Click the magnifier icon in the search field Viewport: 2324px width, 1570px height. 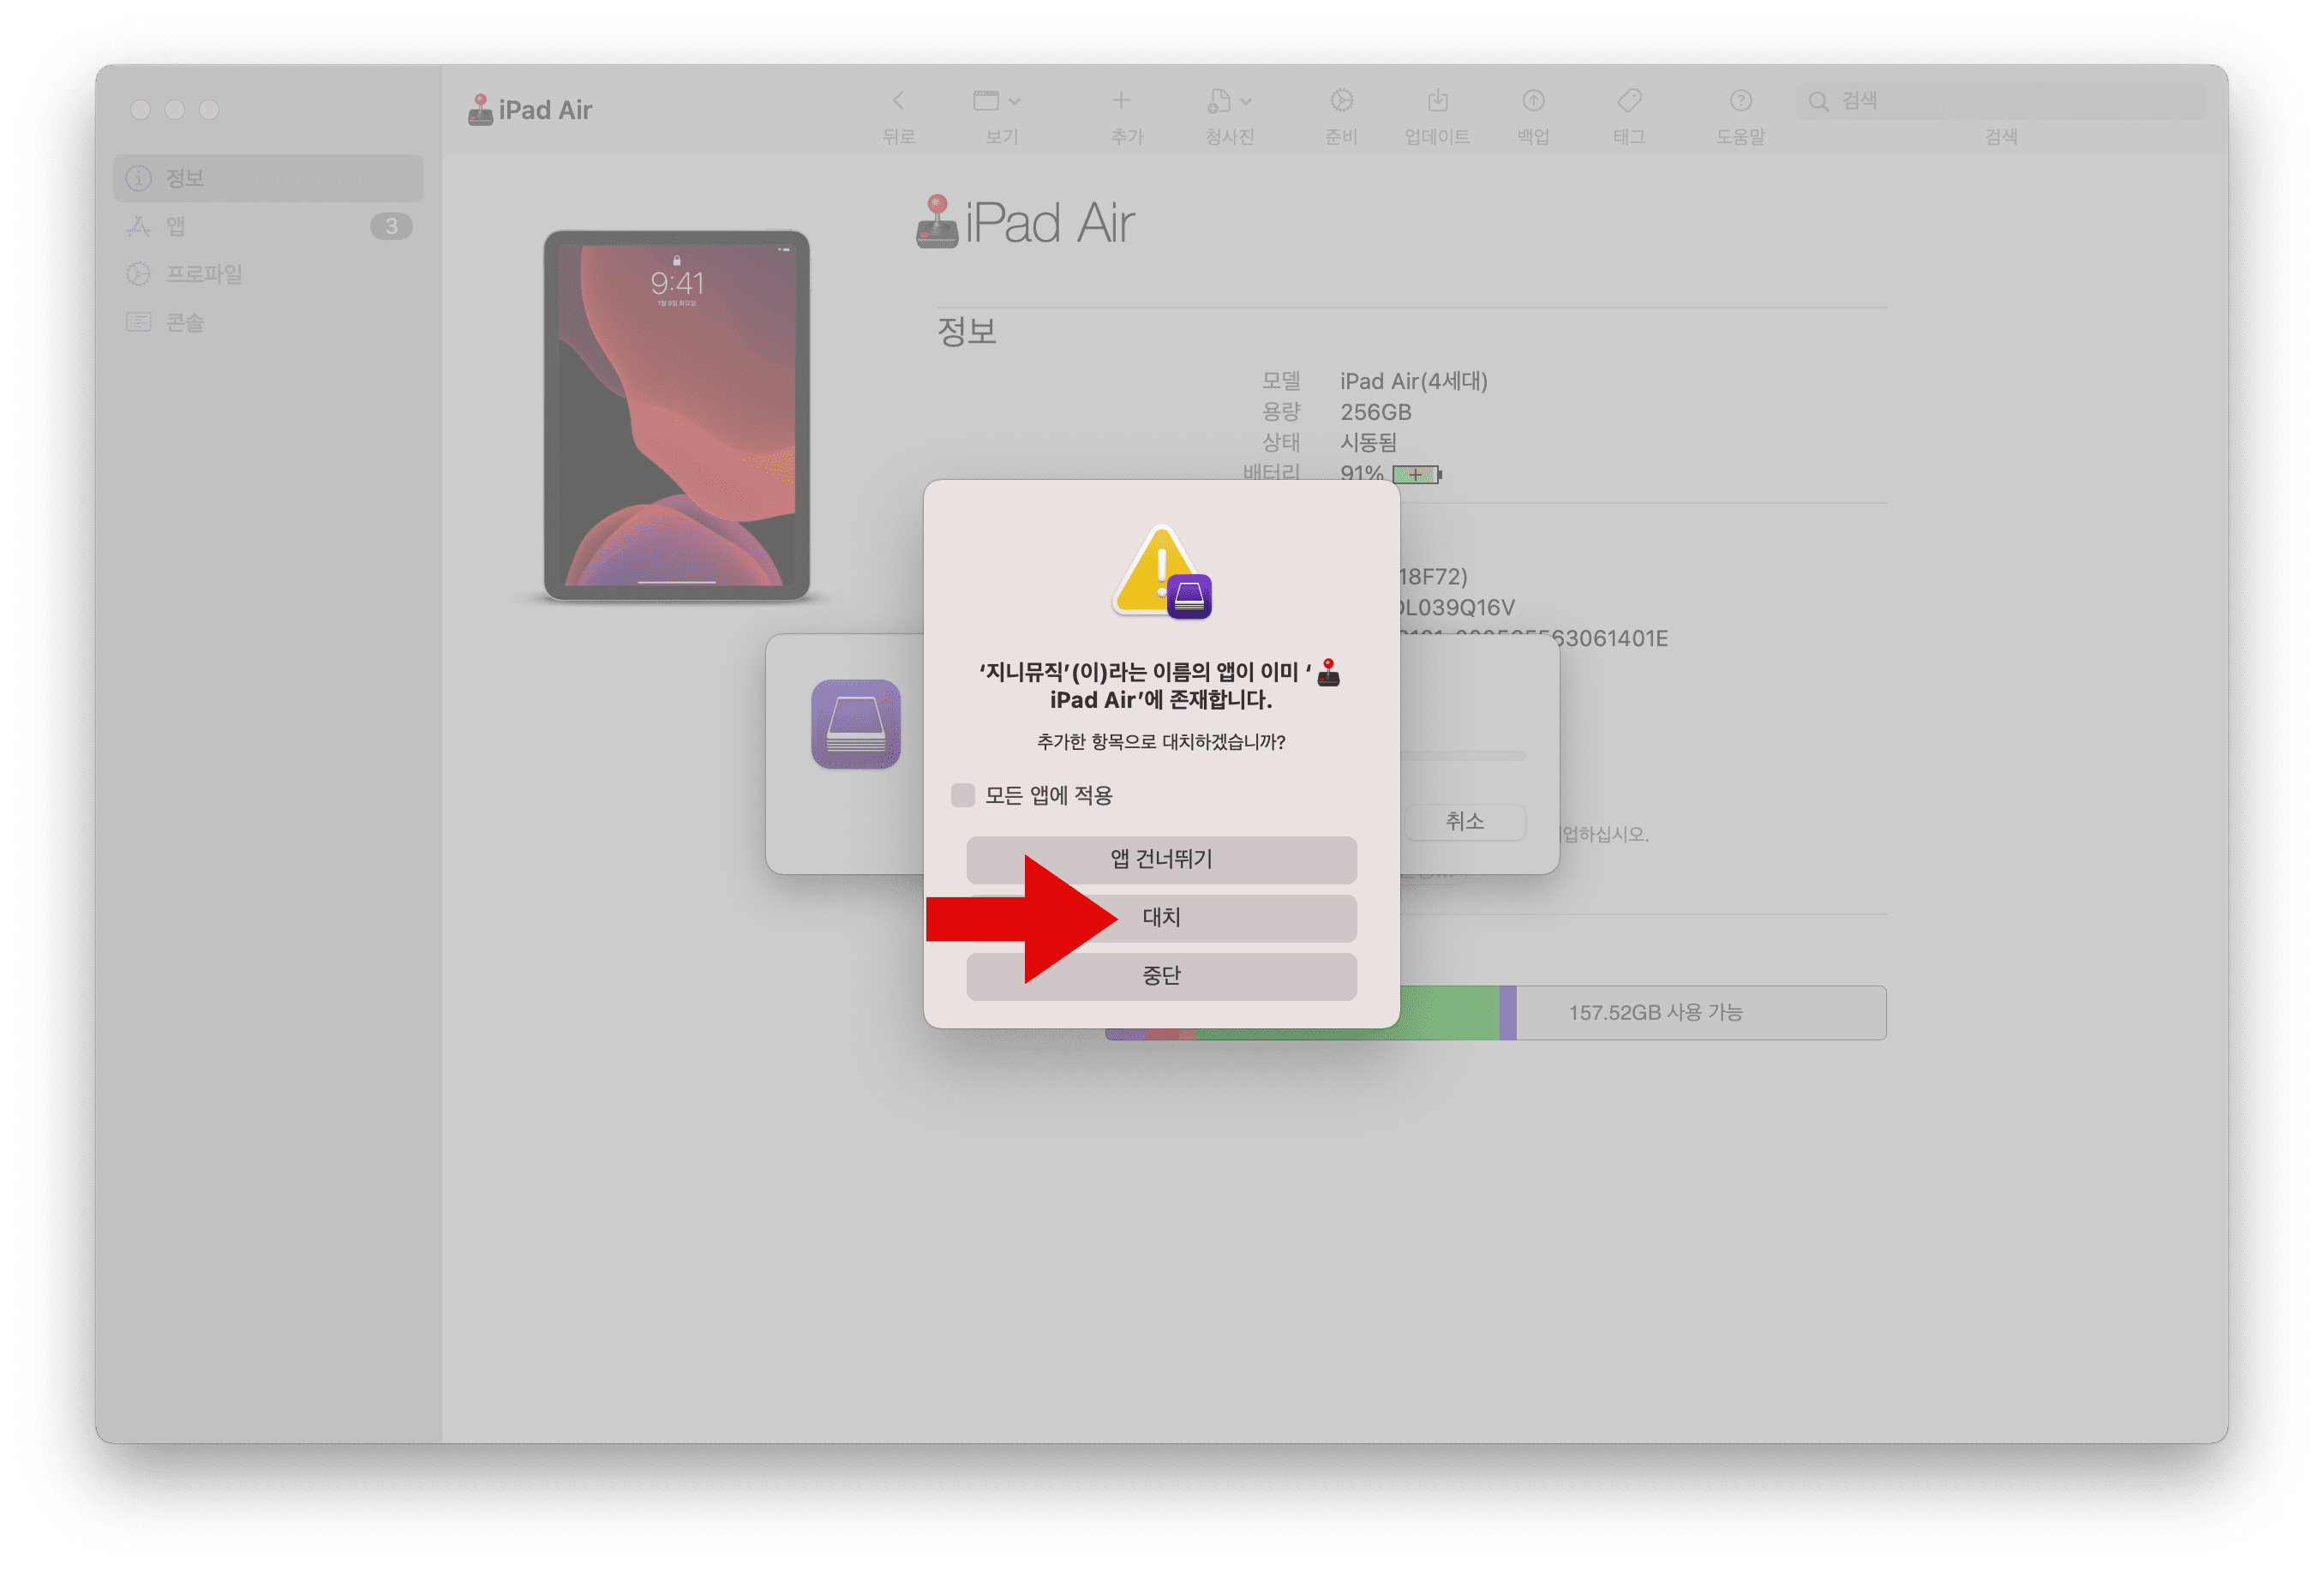pyautogui.click(x=1818, y=101)
